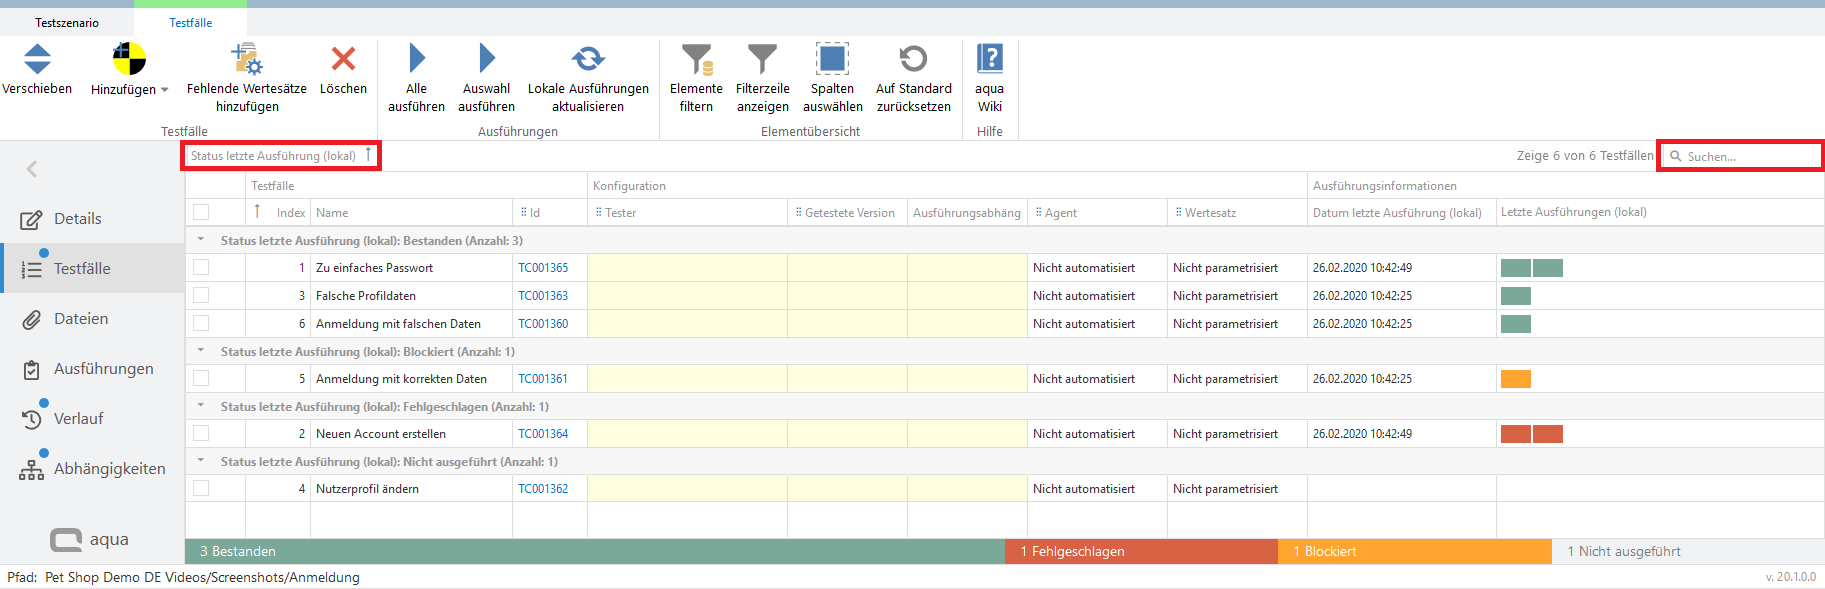Open Ausführungen in the left sidebar

click(x=103, y=369)
